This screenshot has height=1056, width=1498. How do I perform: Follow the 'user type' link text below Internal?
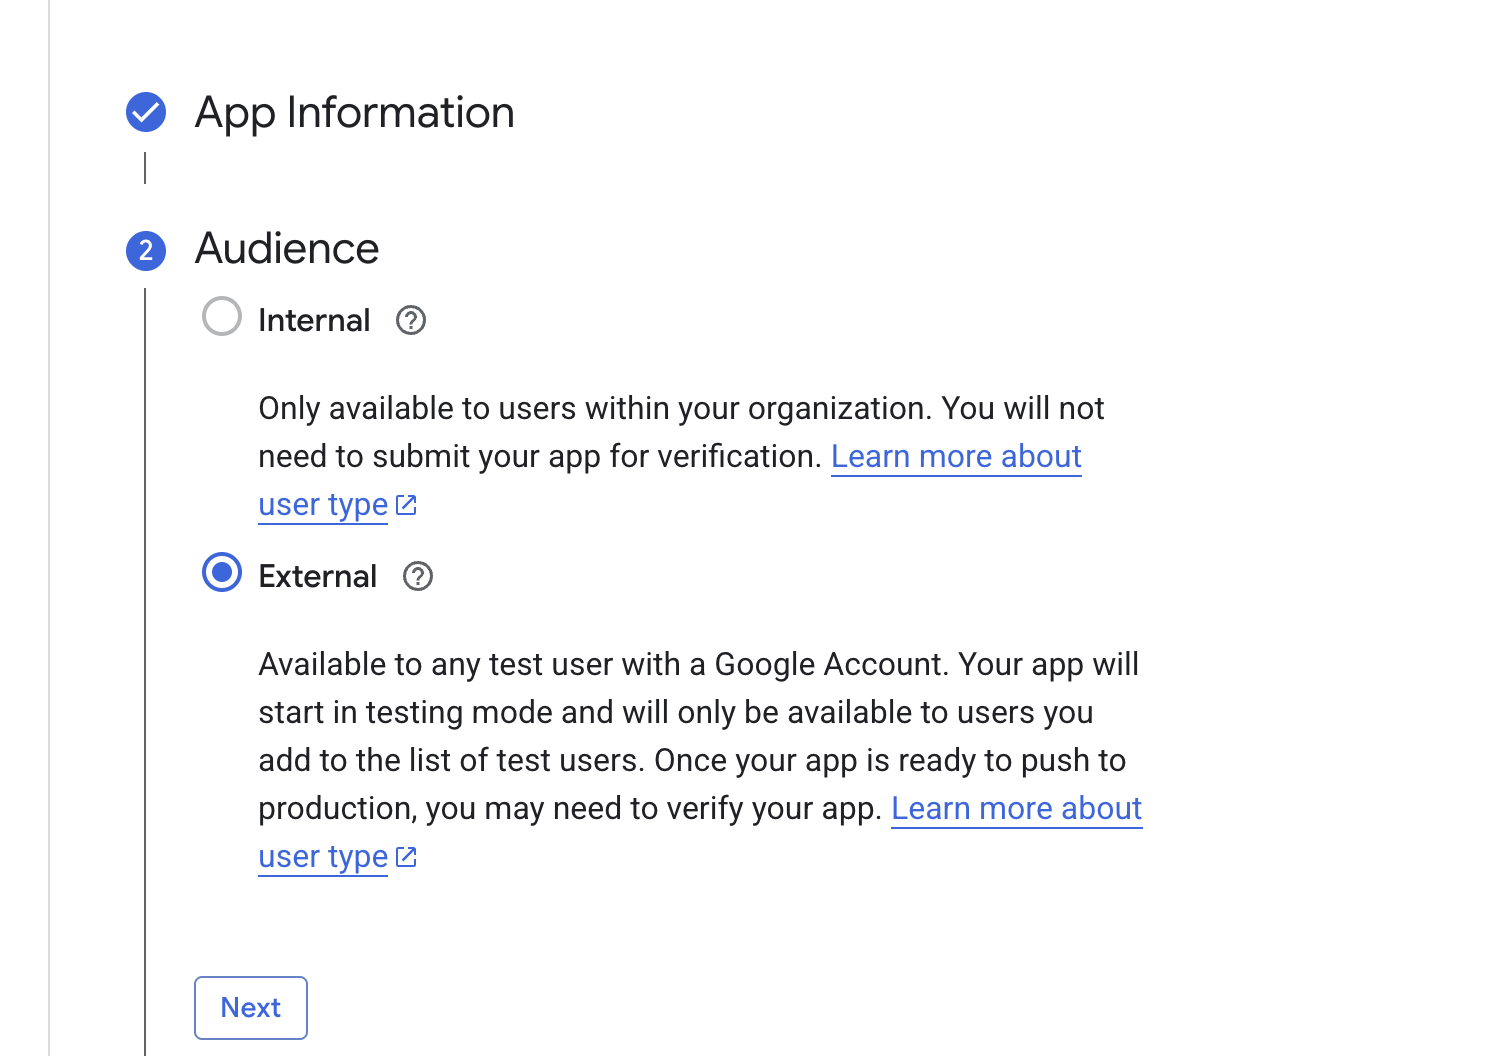pyautogui.click(x=323, y=505)
